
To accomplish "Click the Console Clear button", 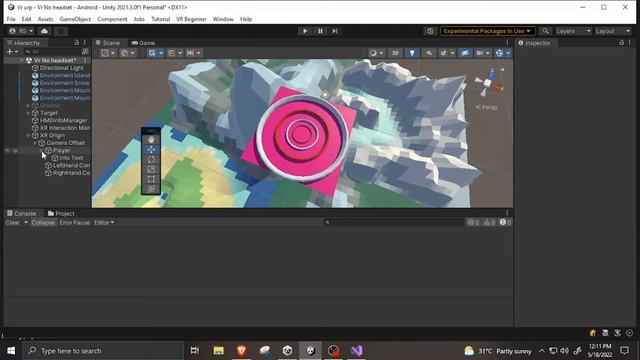I will [12, 222].
